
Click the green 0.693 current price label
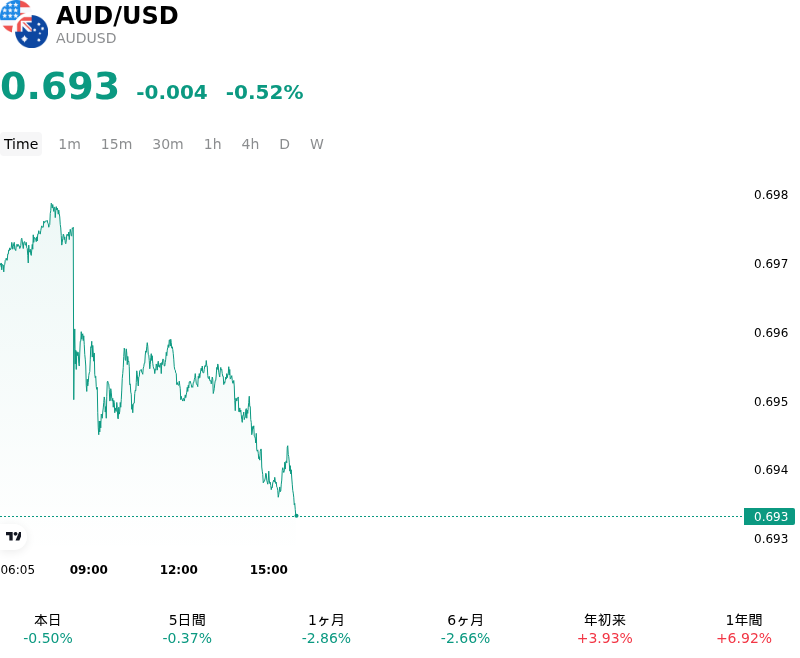click(x=769, y=516)
